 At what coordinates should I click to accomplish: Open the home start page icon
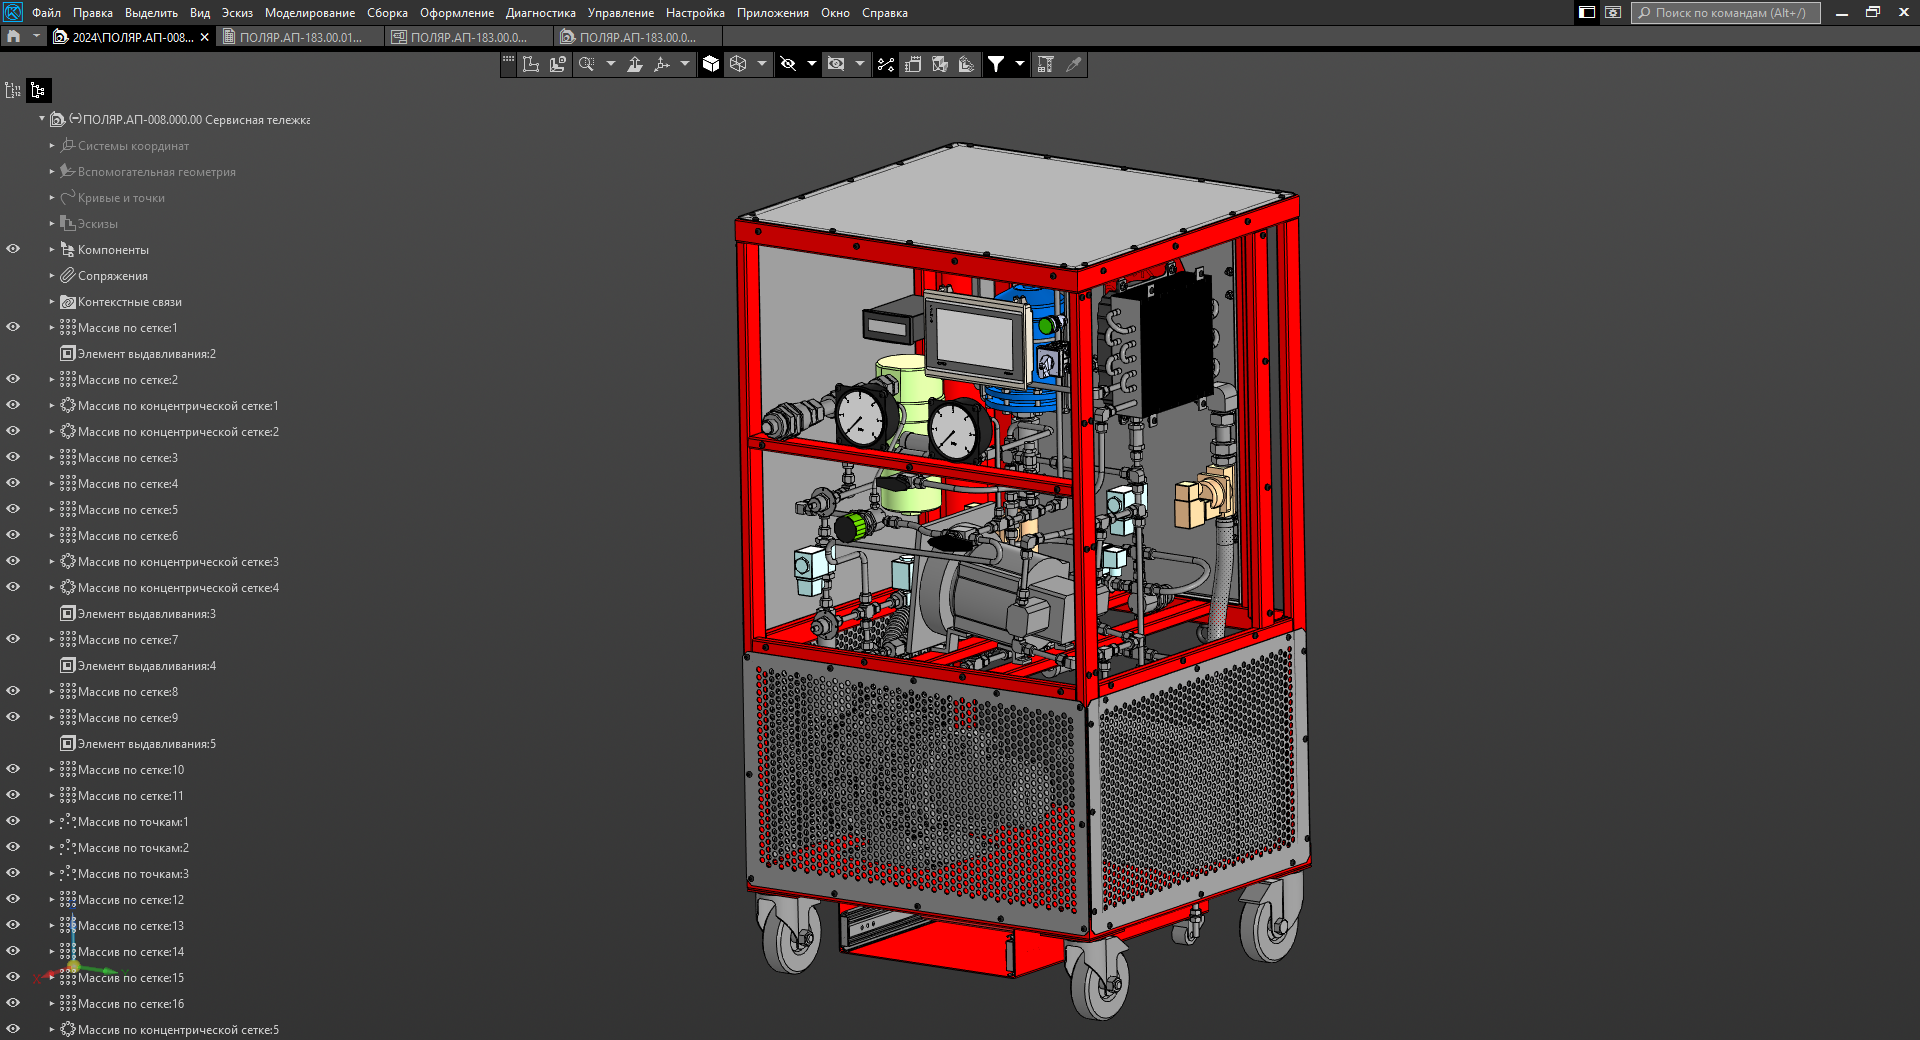tap(13, 37)
